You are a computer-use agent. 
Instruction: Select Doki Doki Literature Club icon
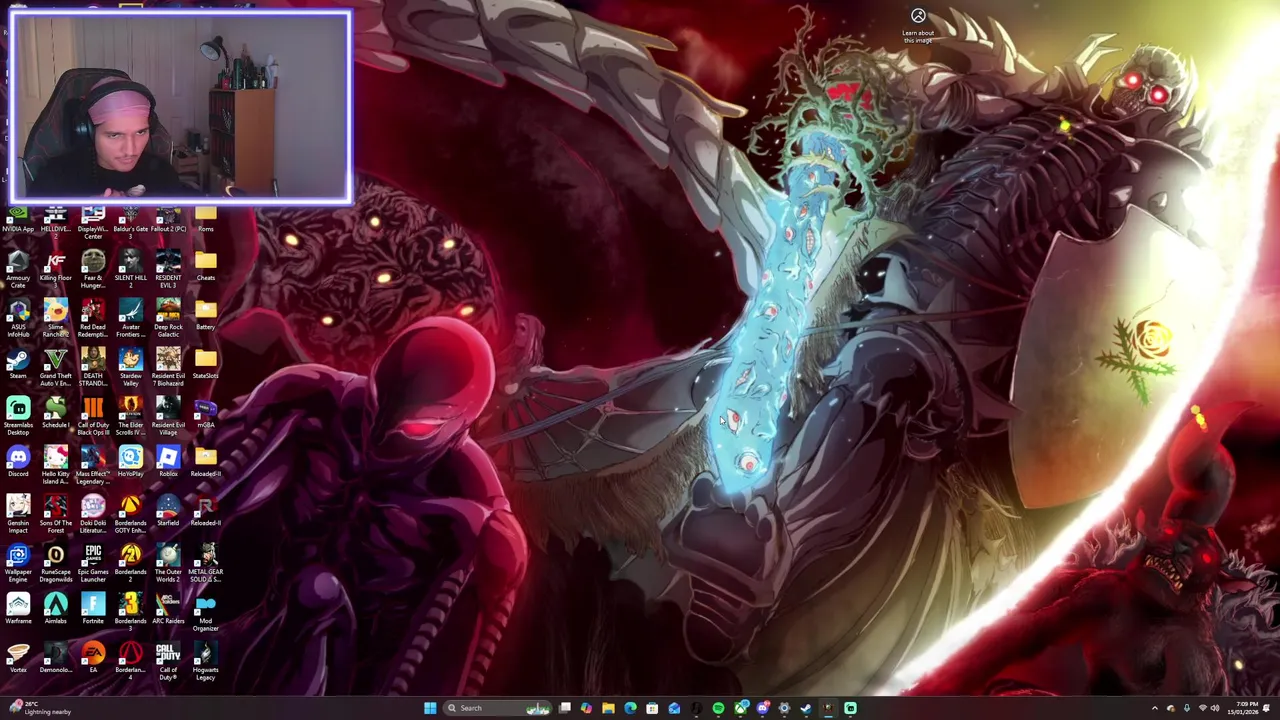[x=93, y=514]
